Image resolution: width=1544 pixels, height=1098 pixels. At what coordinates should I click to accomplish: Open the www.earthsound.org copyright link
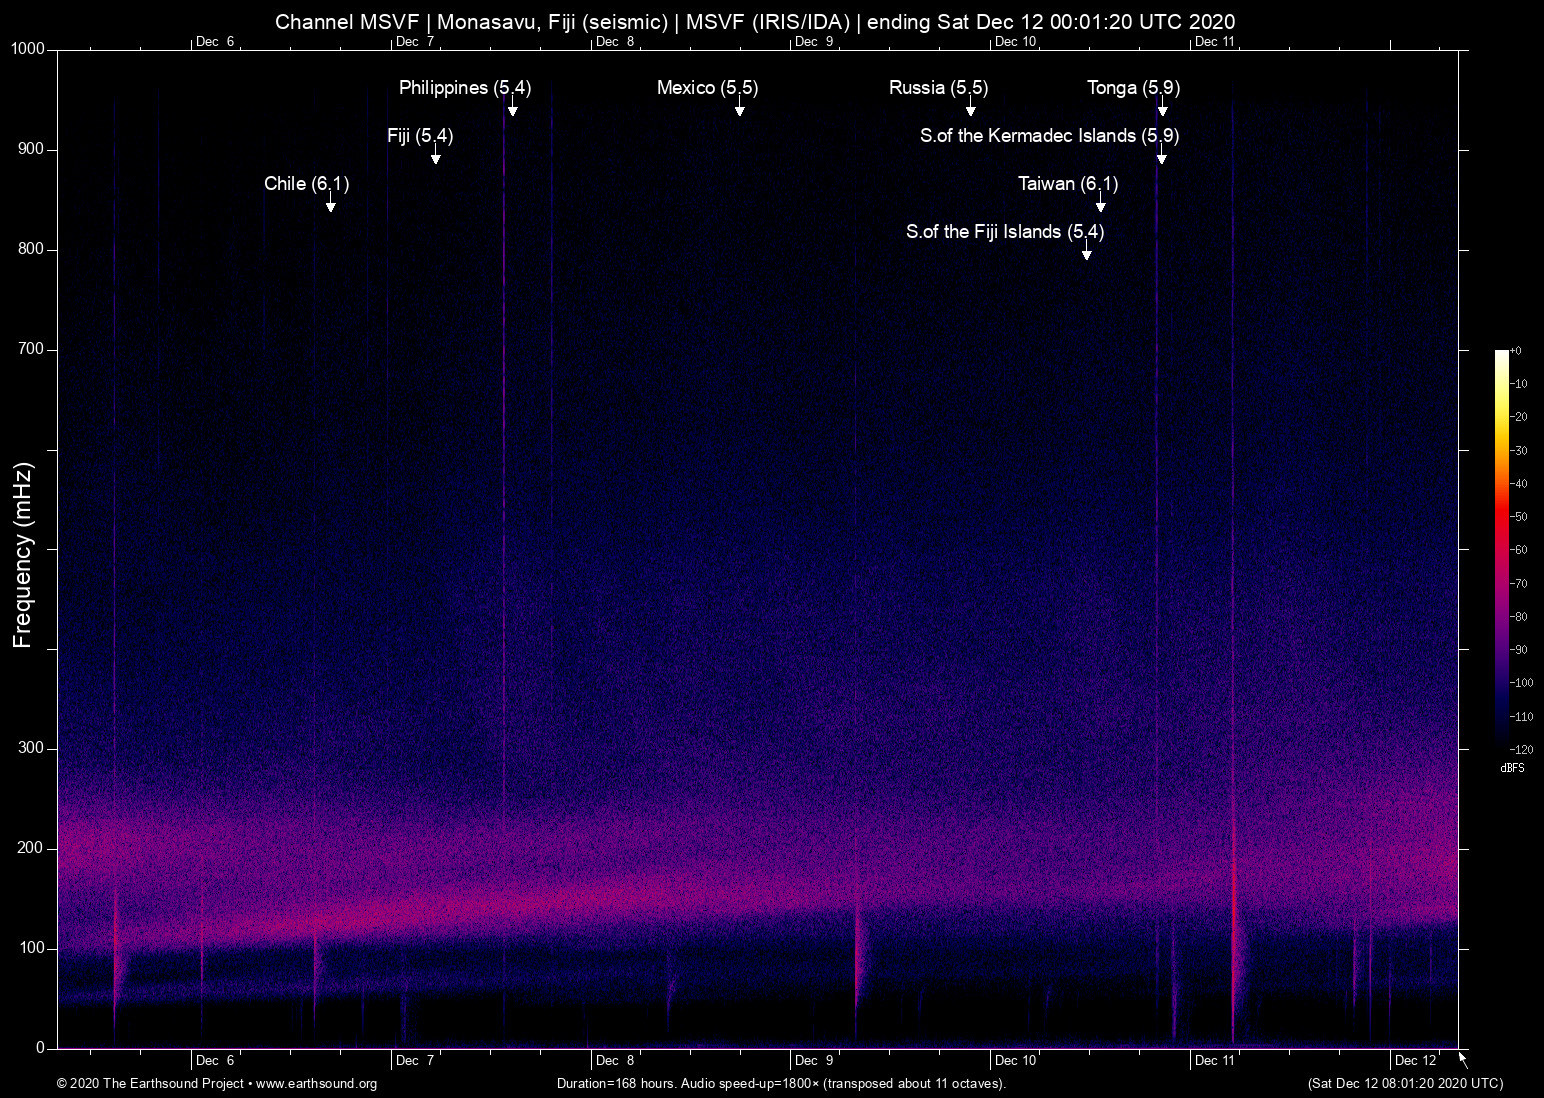pos(316,1084)
